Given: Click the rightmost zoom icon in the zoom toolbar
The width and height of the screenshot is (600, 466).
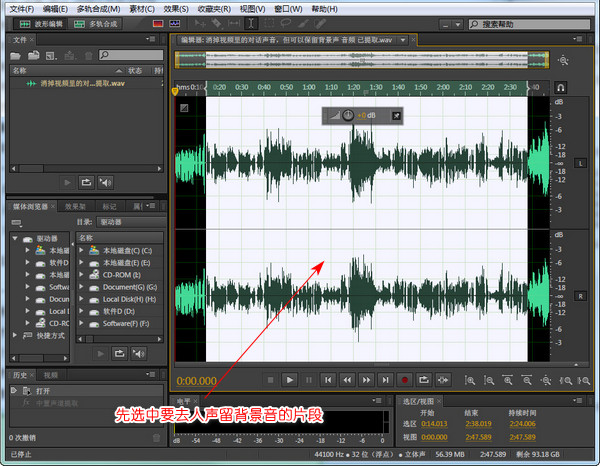Looking at the screenshot, I should pyautogui.click(x=584, y=380).
